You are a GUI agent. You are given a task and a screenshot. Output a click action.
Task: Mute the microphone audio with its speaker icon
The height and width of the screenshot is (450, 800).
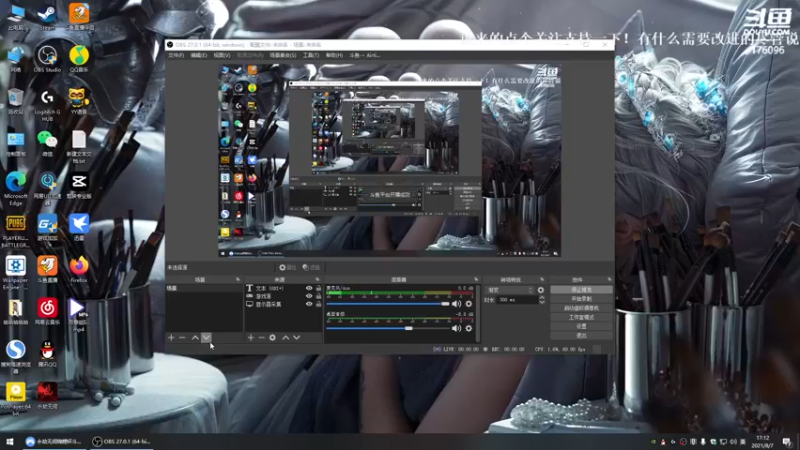click(457, 304)
